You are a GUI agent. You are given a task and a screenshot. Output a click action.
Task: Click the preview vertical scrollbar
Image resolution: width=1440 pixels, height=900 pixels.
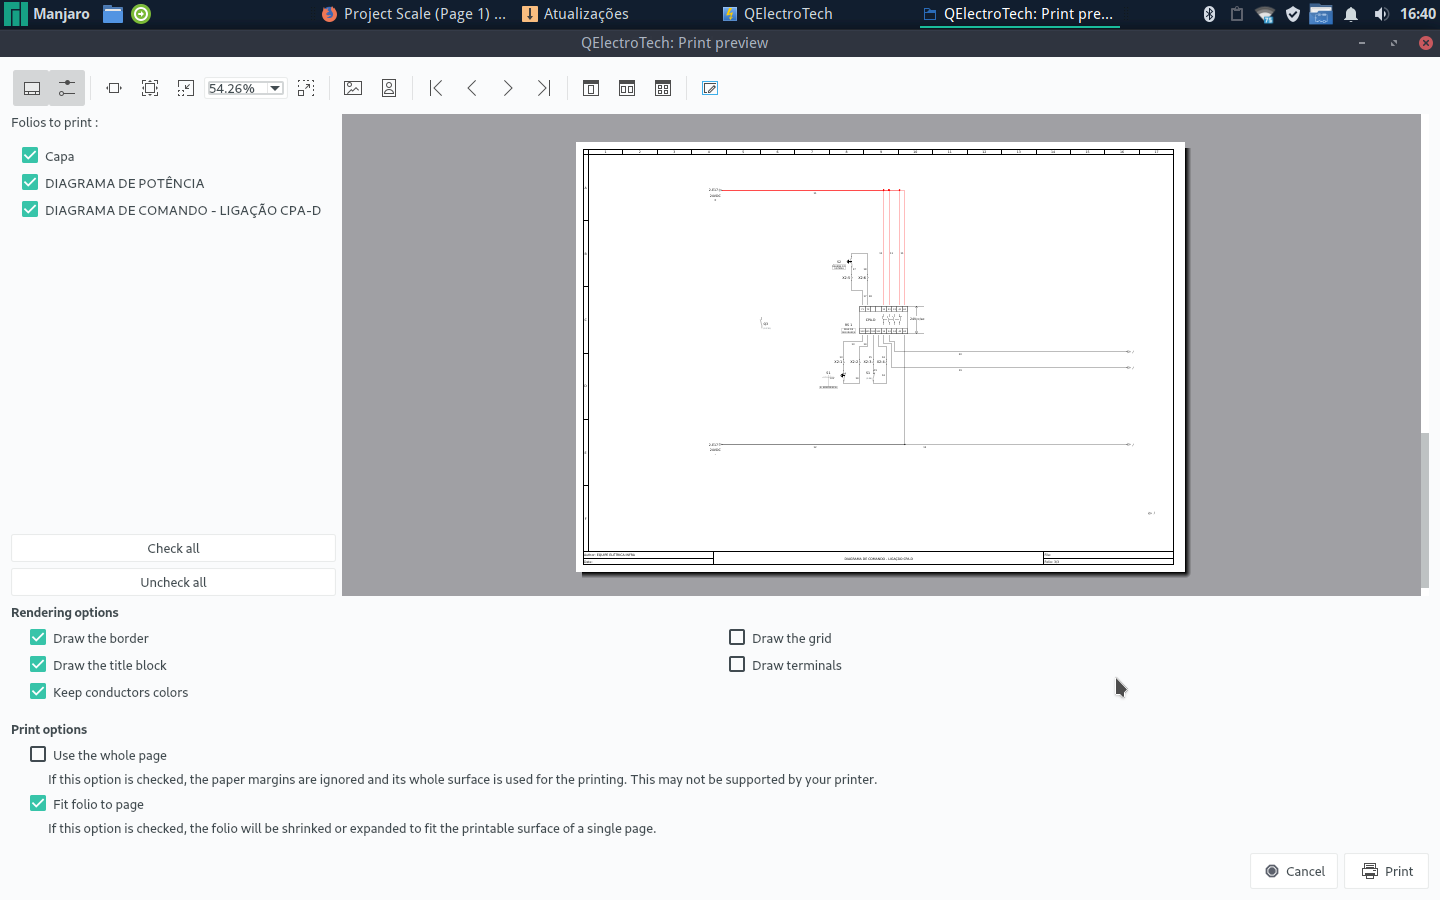(1425, 510)
